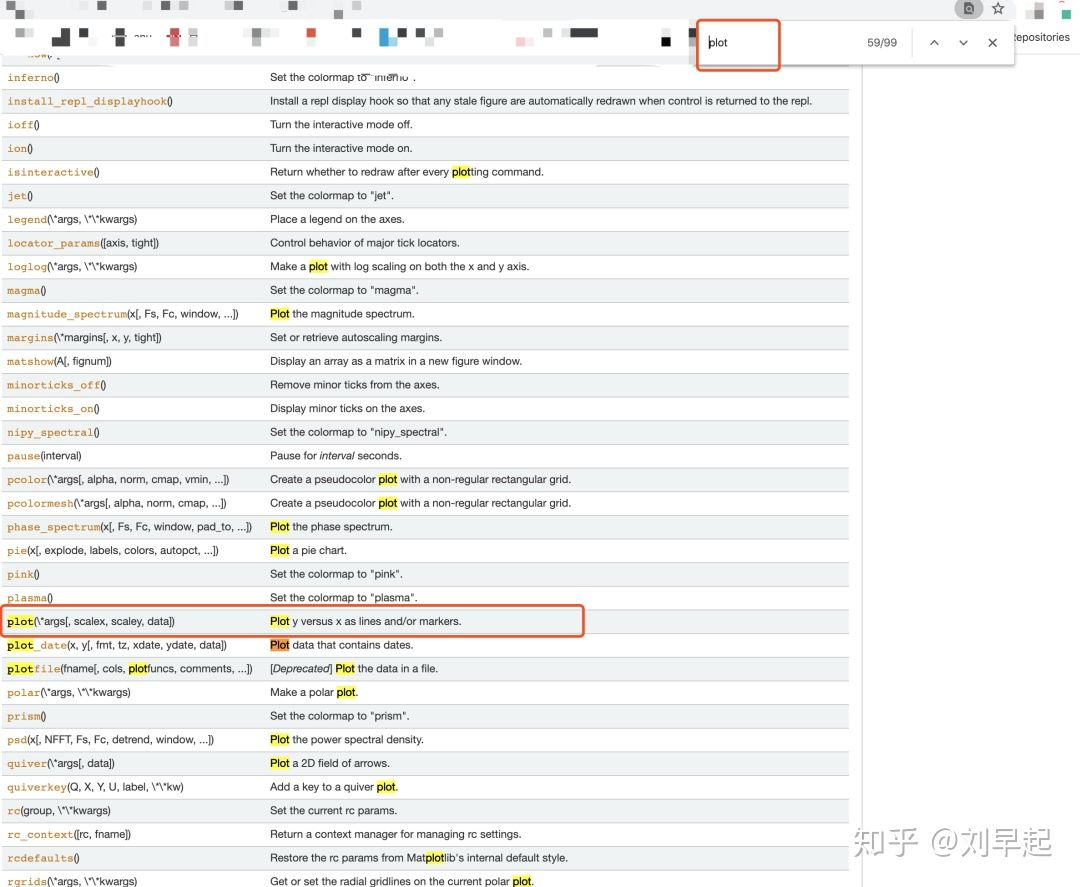This screenshot has height=887, width=1080.
Task: Open the pie function link
Action: [x=17, y=551]
